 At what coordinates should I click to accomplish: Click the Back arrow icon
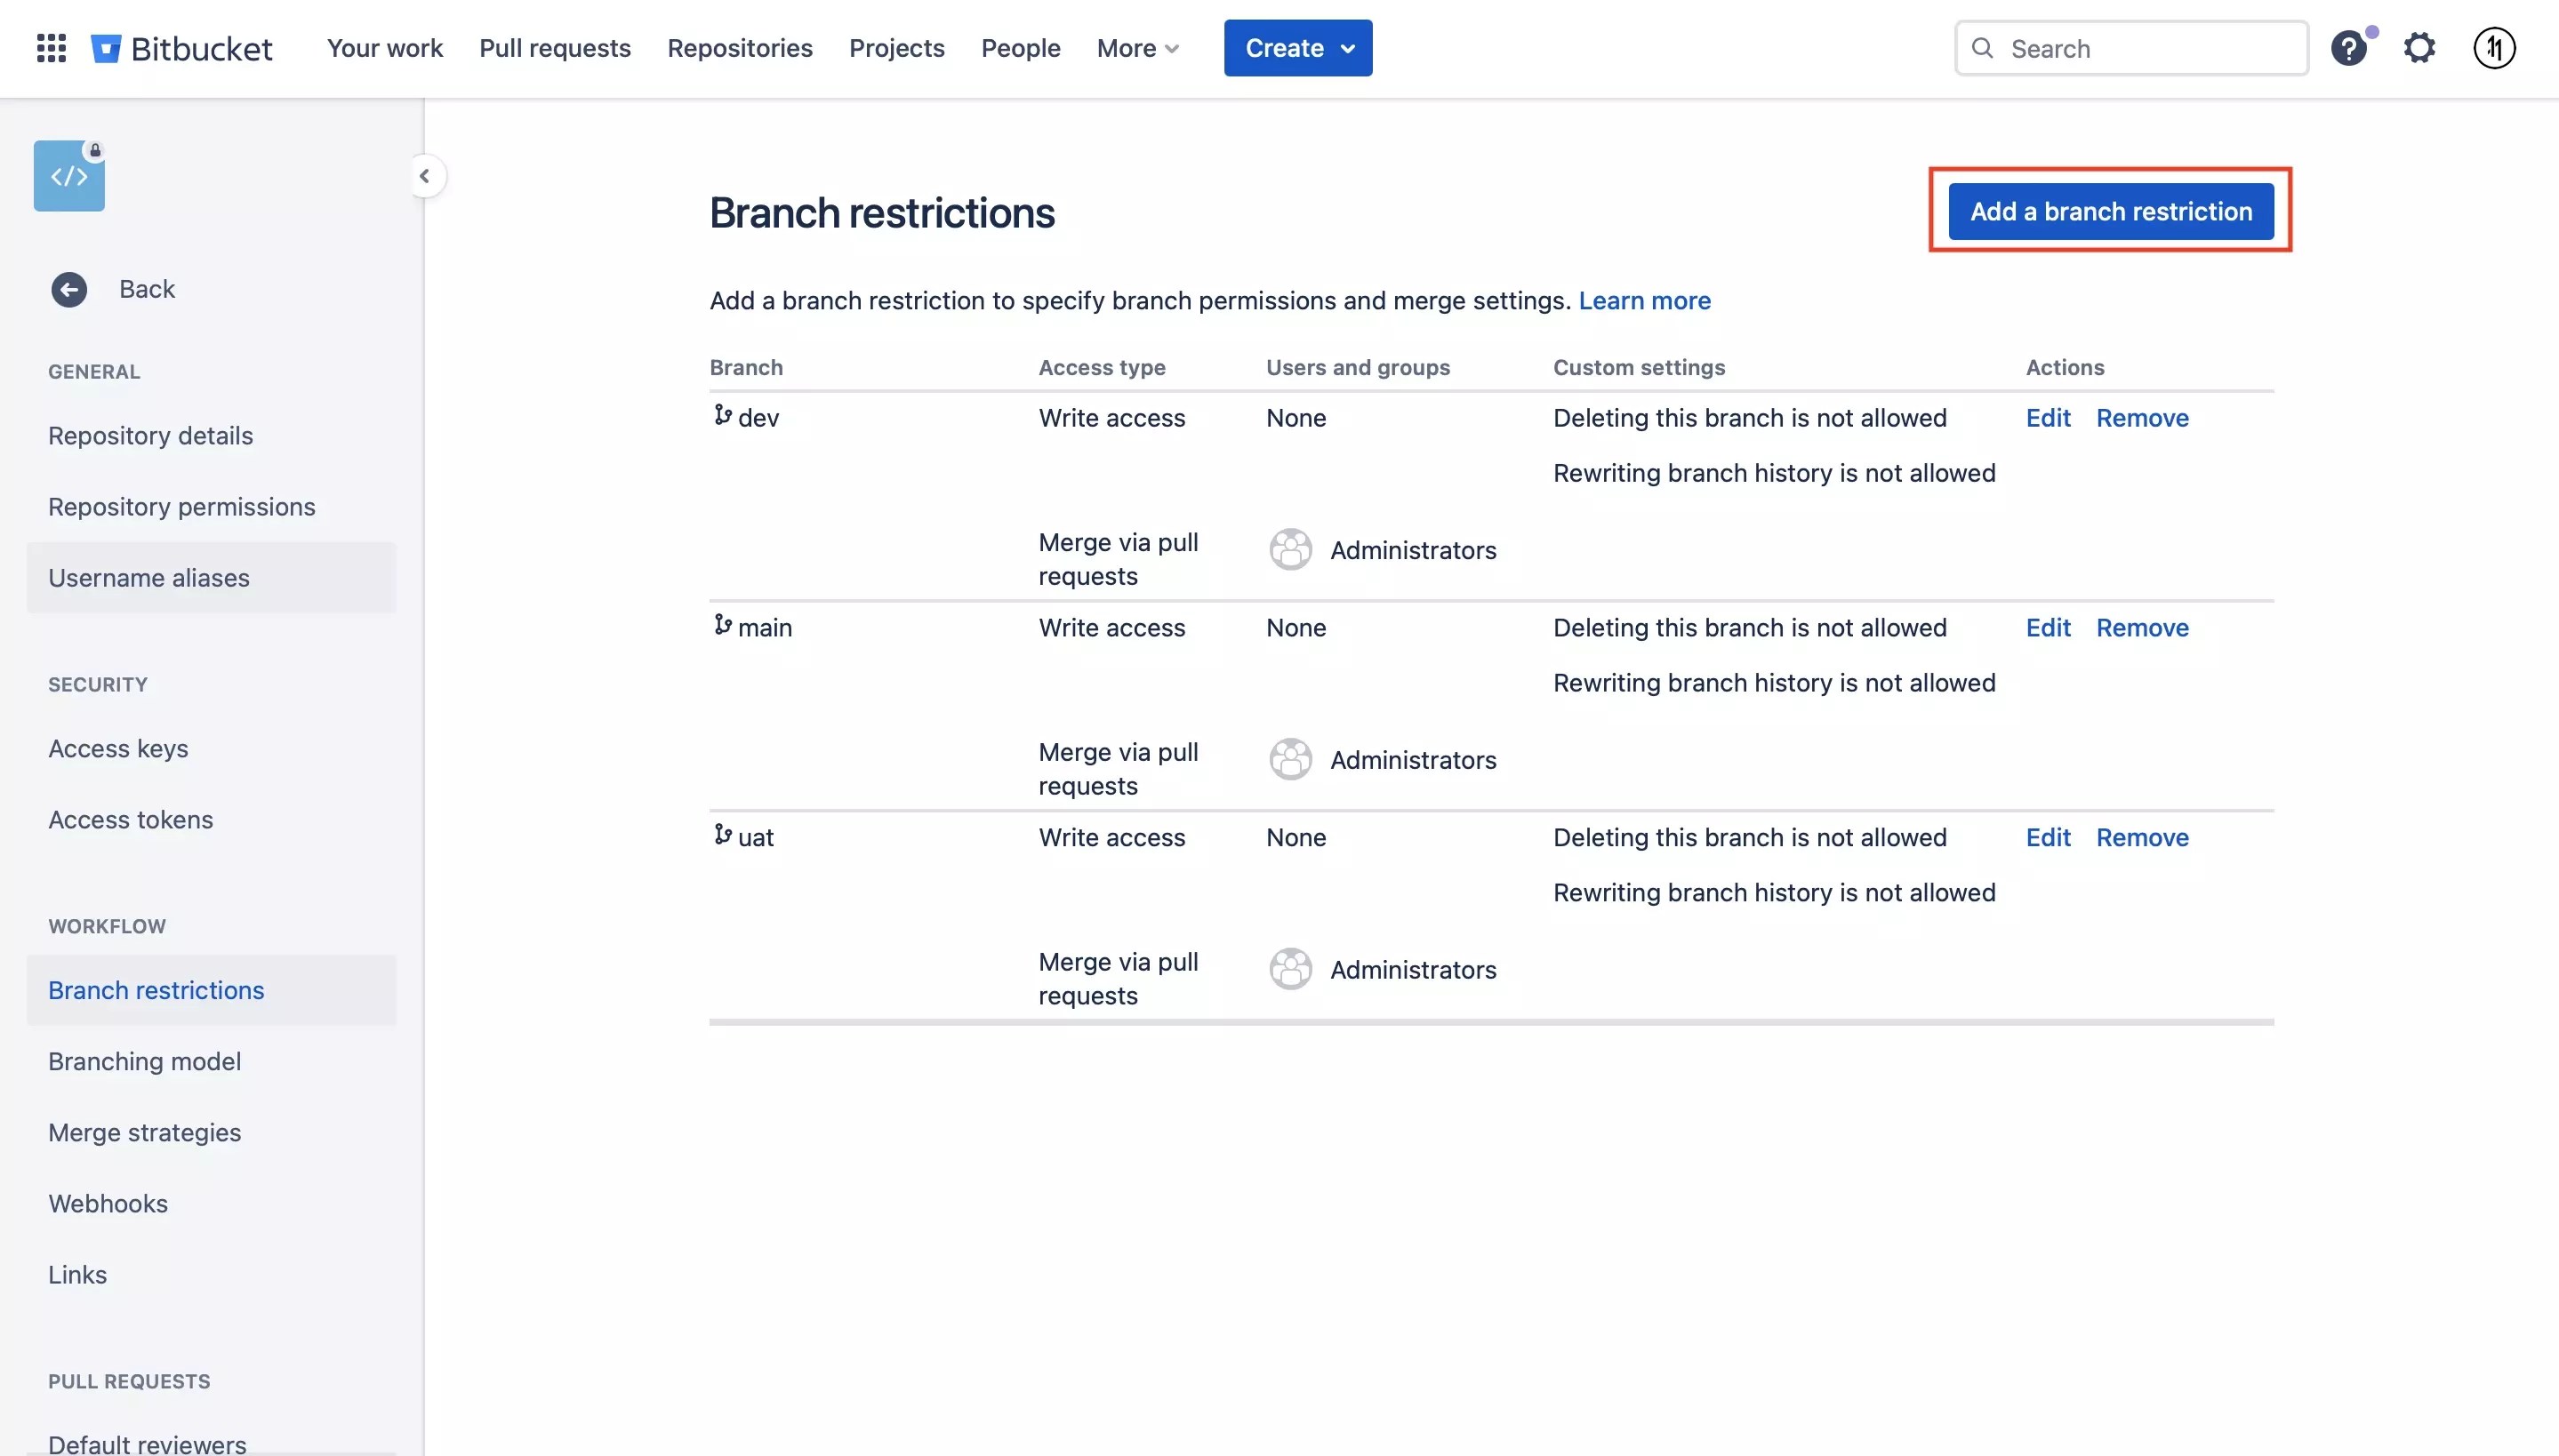69,290
